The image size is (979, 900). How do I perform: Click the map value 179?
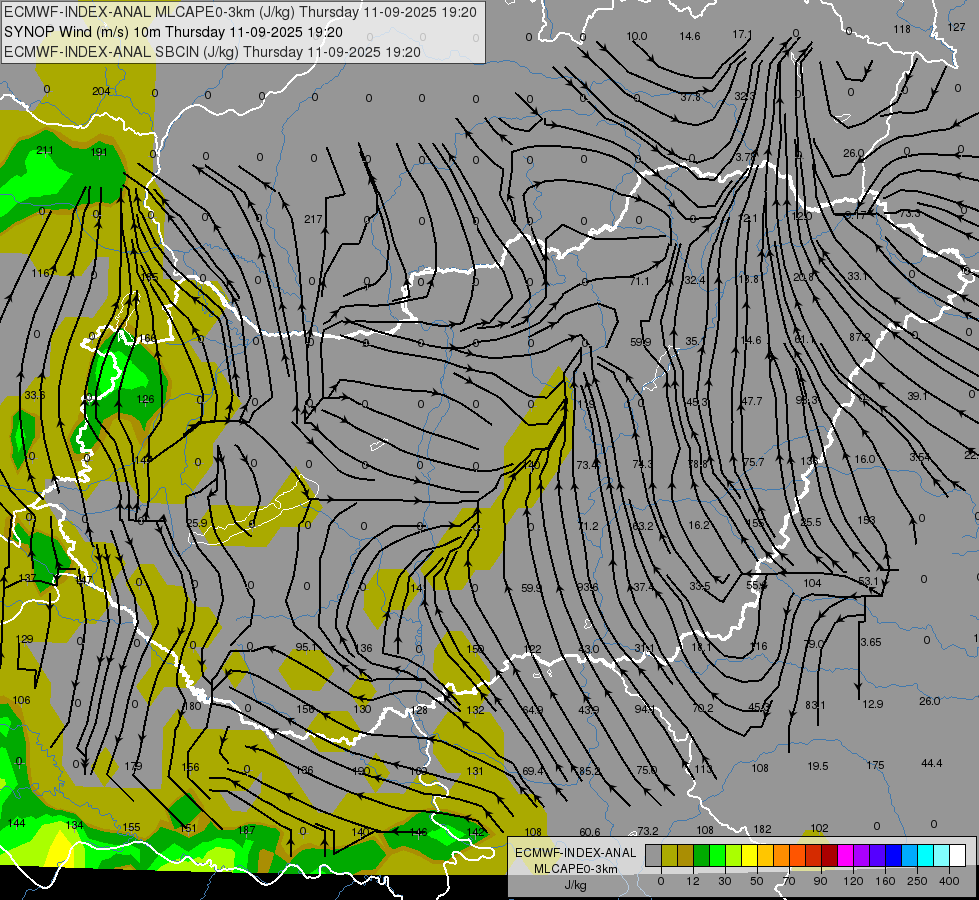tap(133, 766)
